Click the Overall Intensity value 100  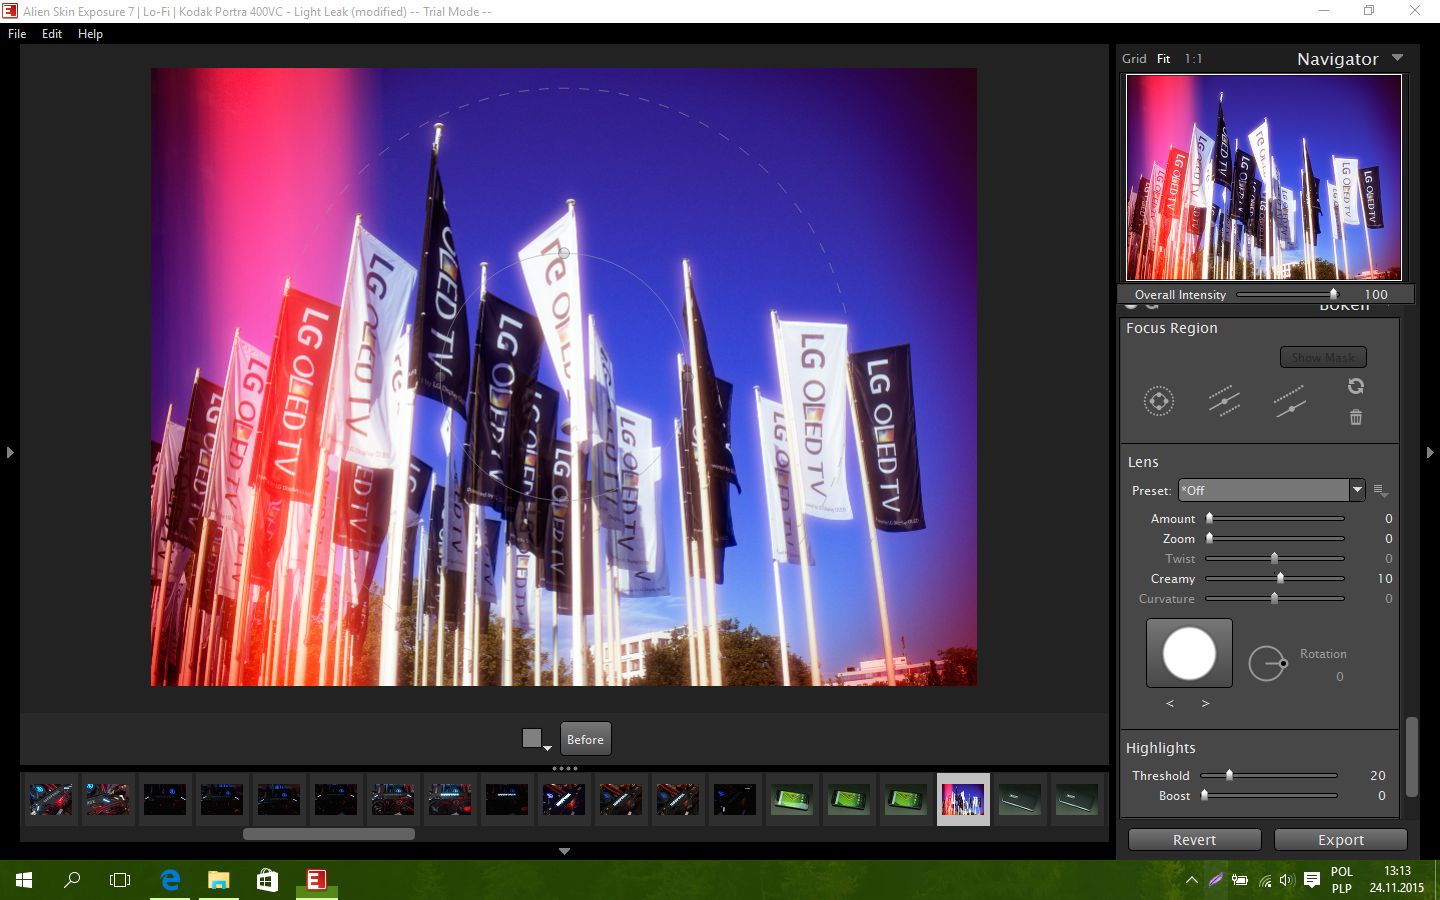pos(1376,294)
